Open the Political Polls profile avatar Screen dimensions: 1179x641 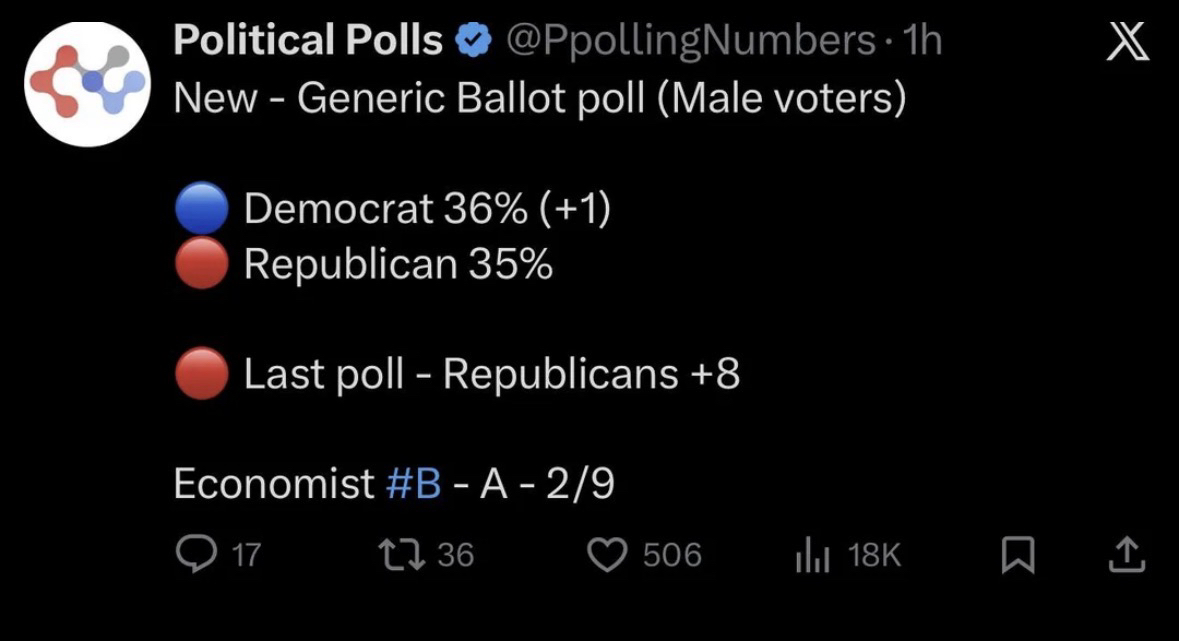click(x=87, y=83)
